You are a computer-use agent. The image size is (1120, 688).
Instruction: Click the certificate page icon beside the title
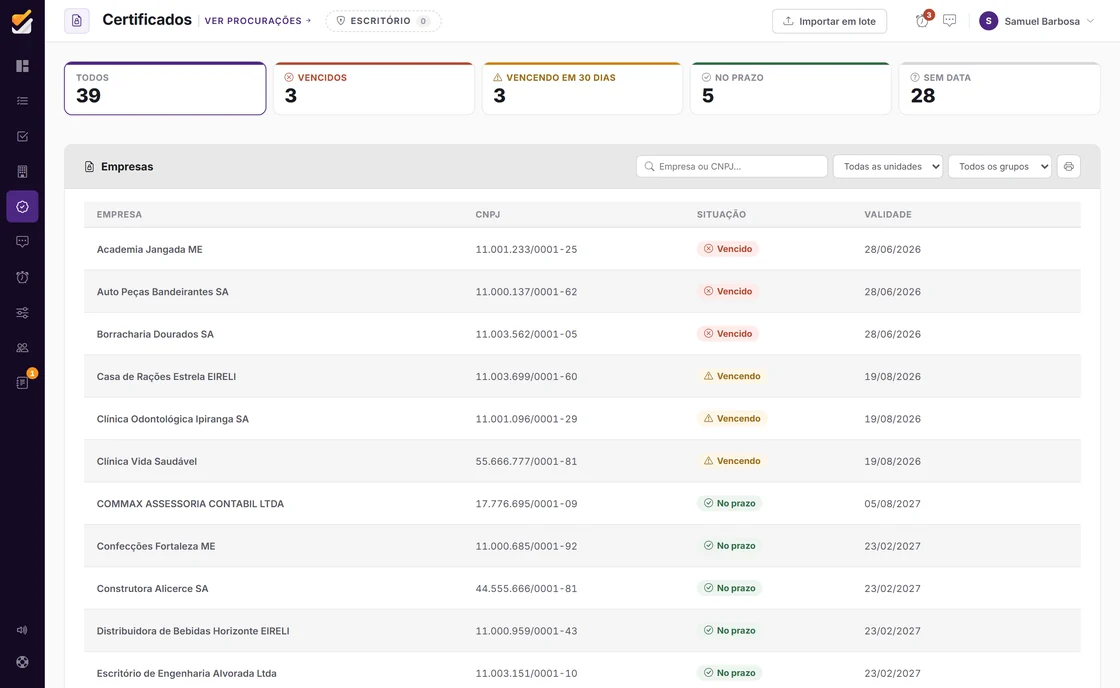[x=76, y=21]
